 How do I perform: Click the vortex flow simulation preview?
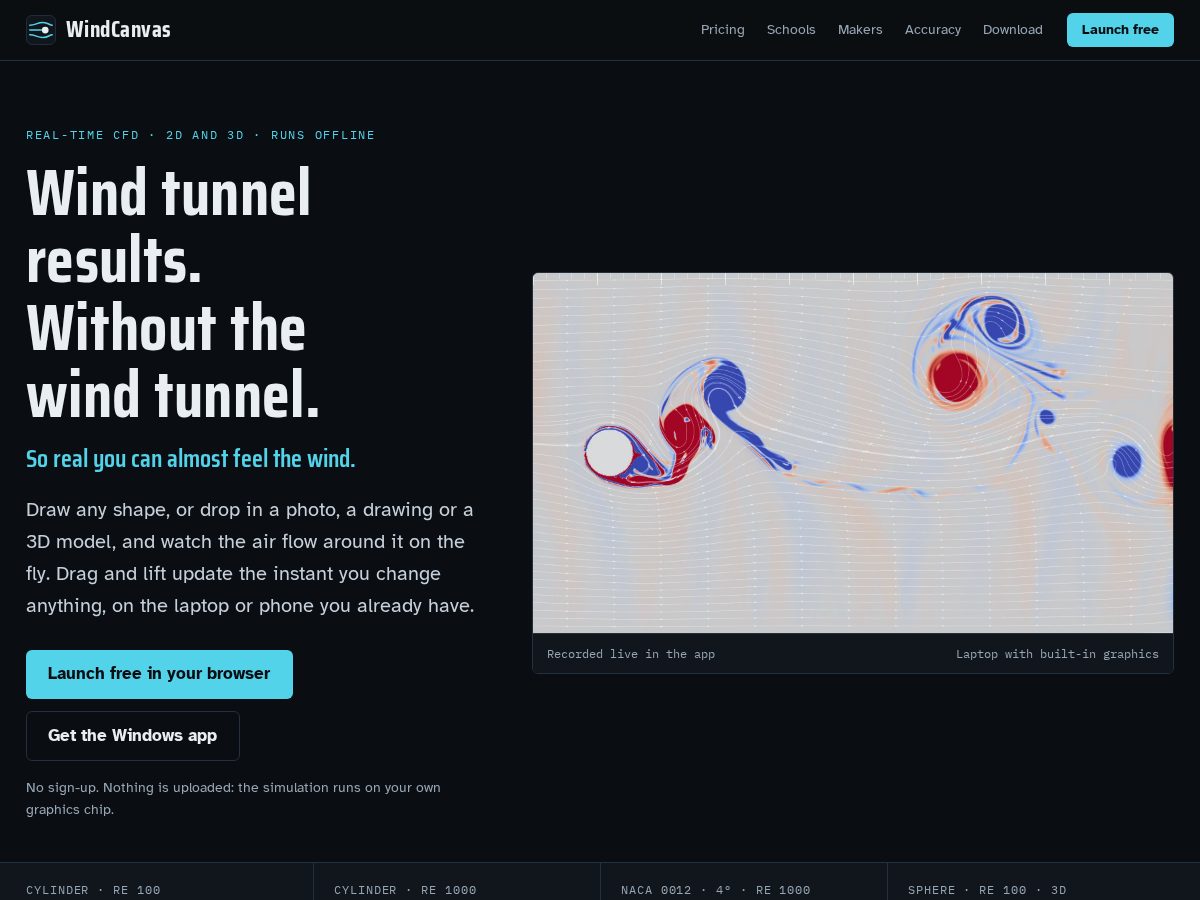click(x=853, y=453)
